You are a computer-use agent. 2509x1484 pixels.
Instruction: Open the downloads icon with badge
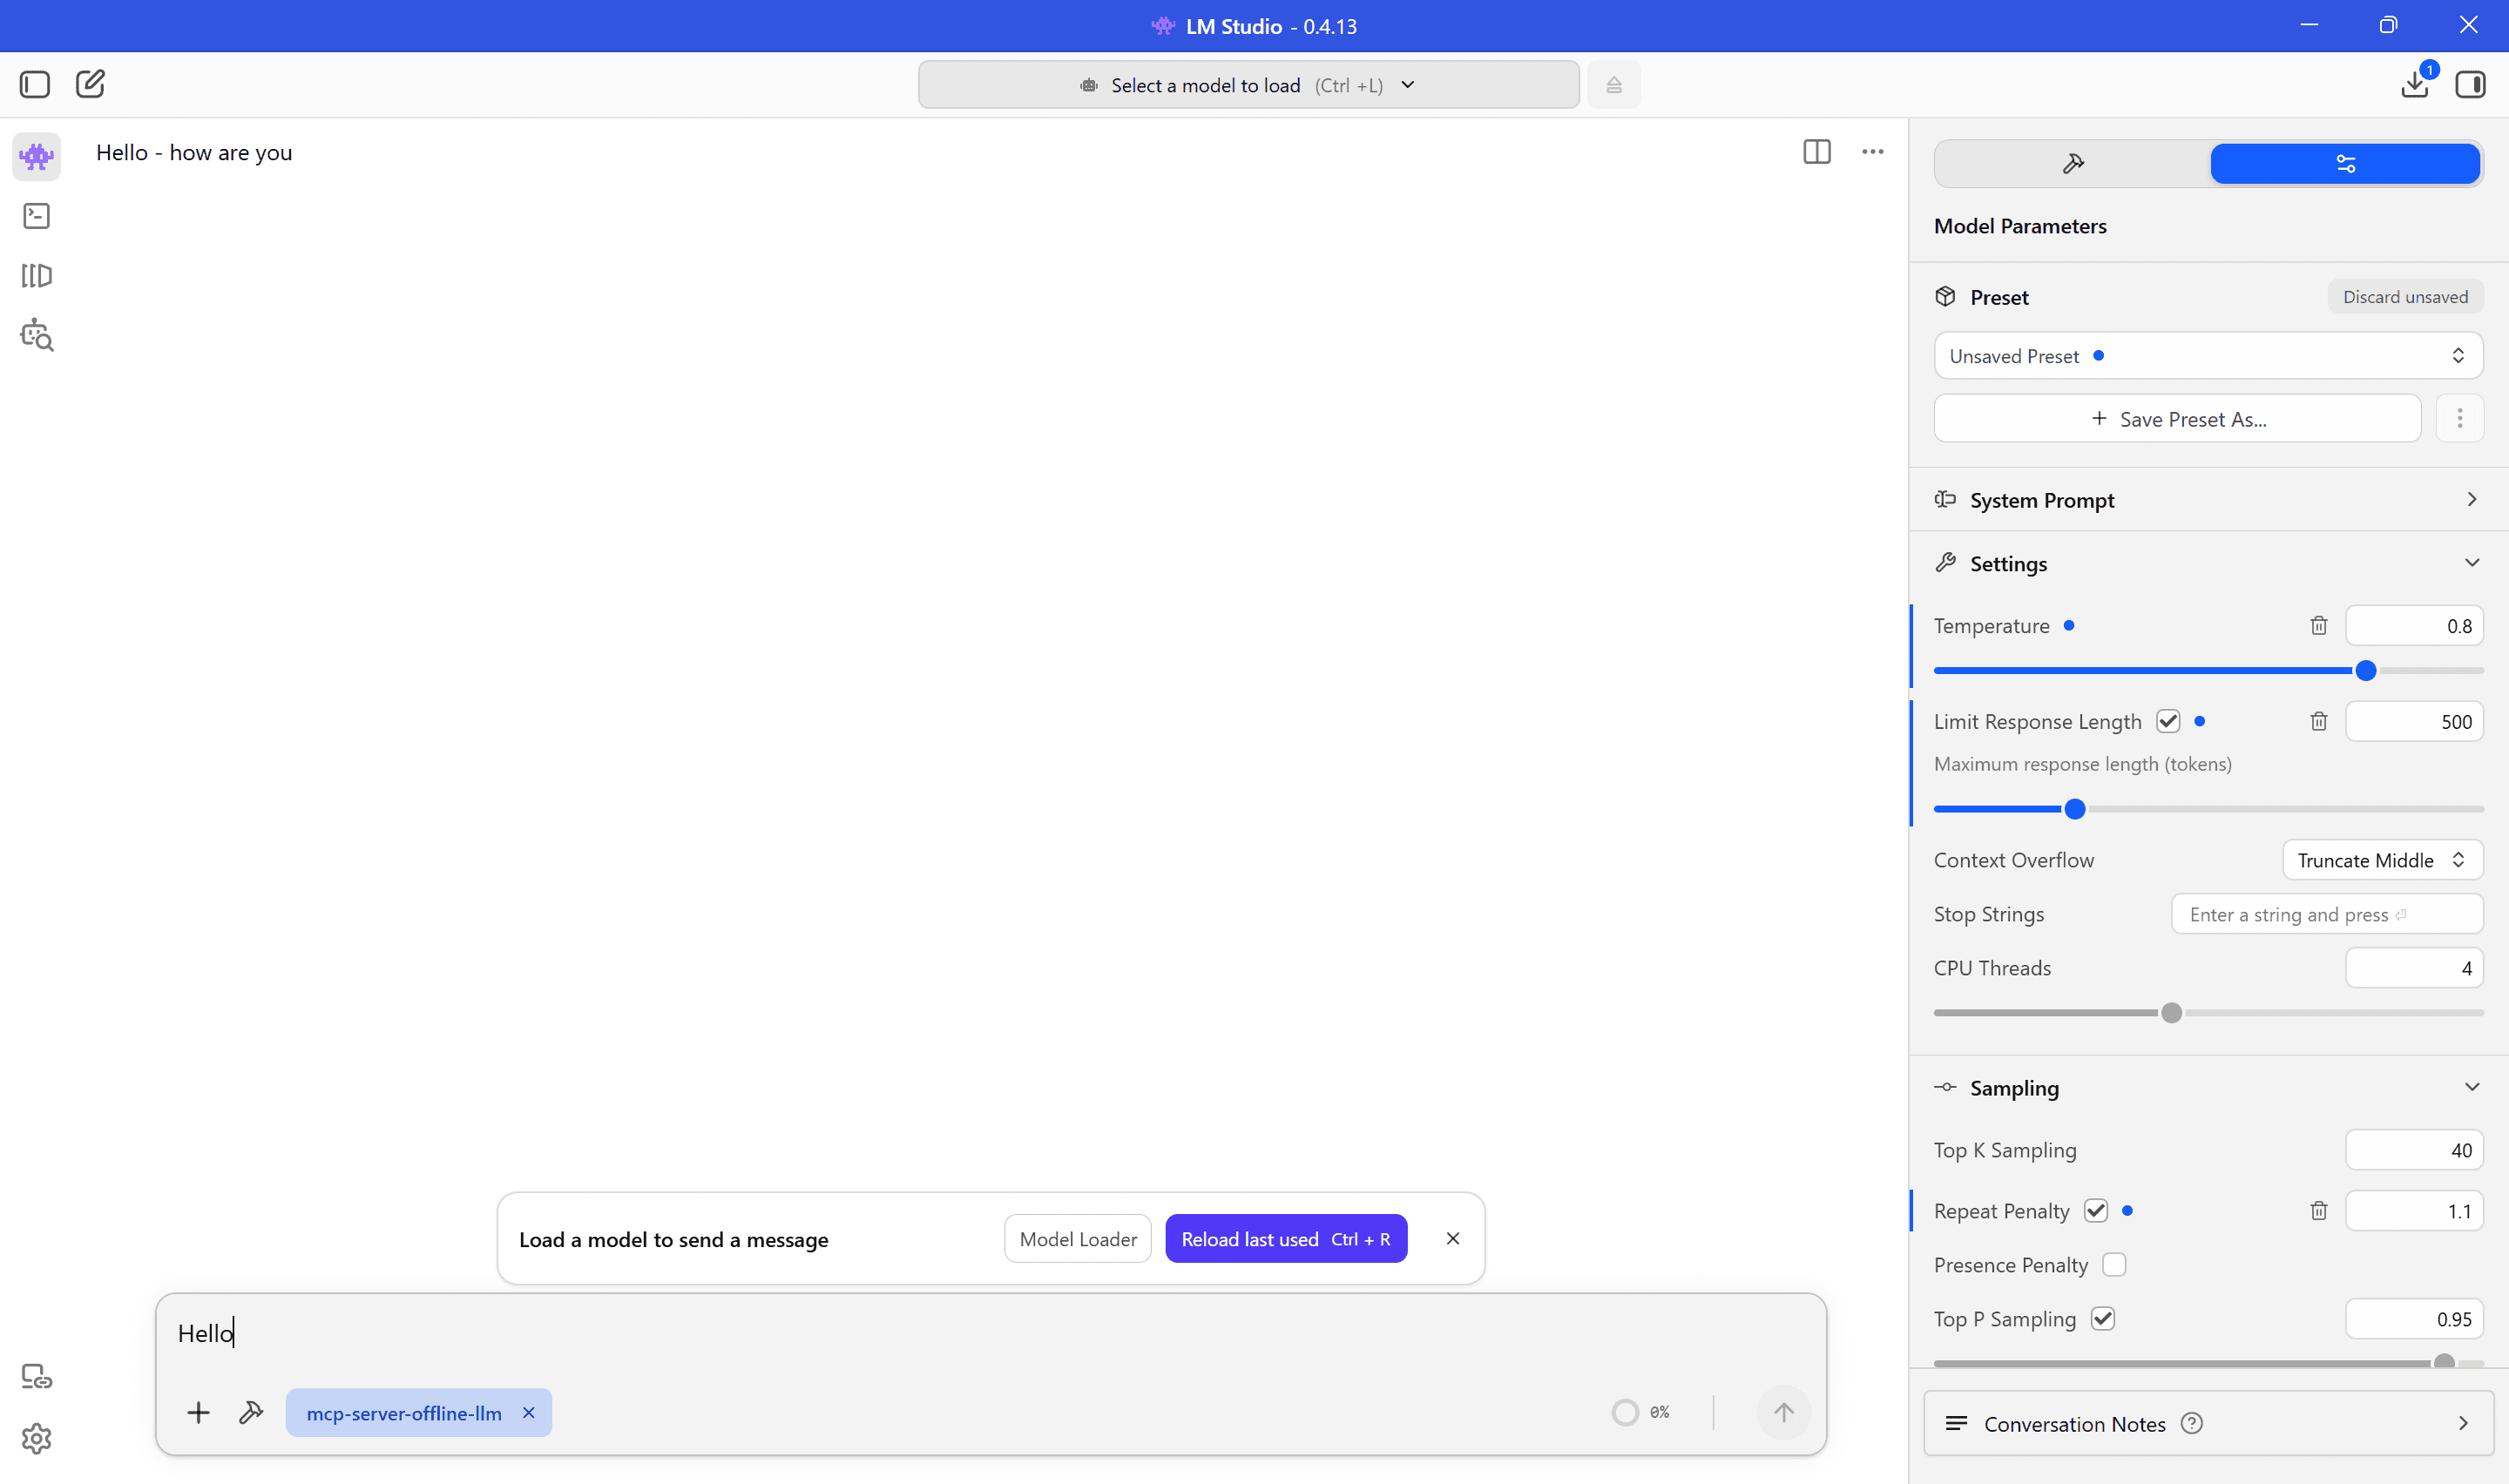pyautogui.click(x=2415, y=84)
